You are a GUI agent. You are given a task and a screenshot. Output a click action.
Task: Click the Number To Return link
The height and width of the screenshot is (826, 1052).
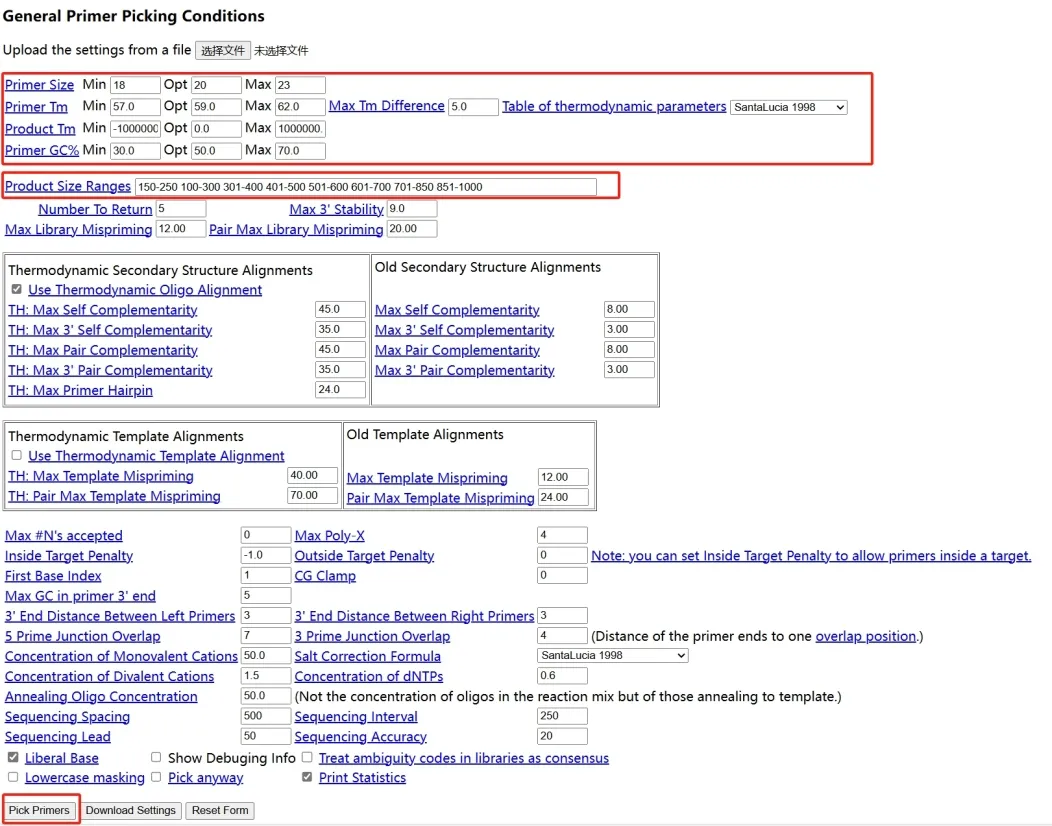click(x=95, y=209)
